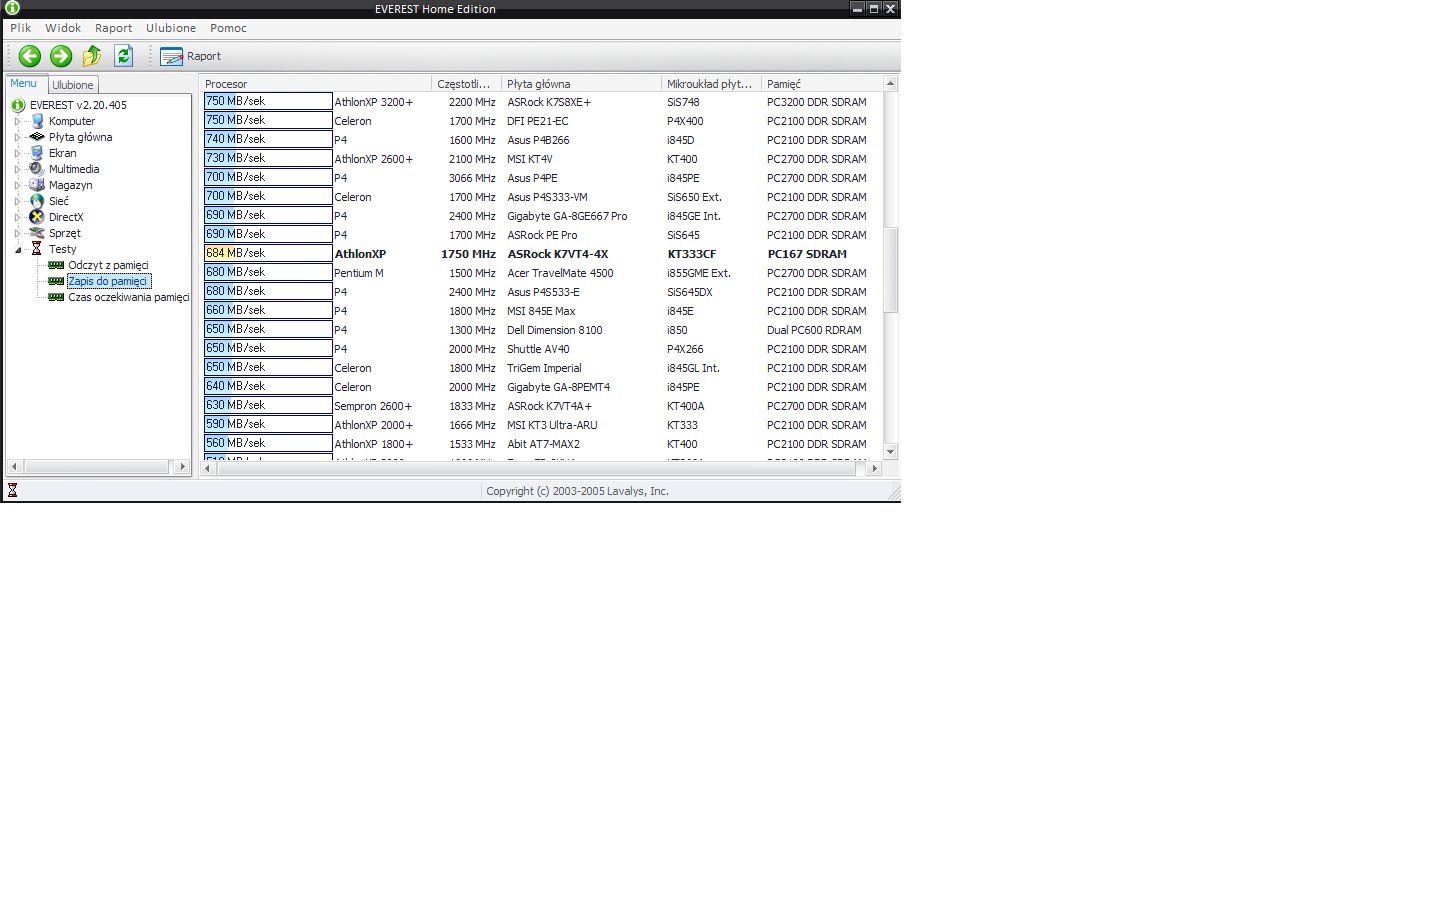Viewport: 1440px width, 900px height.
Task: Sort by the Częstotliwość column header
Action: tap(467, 84)
